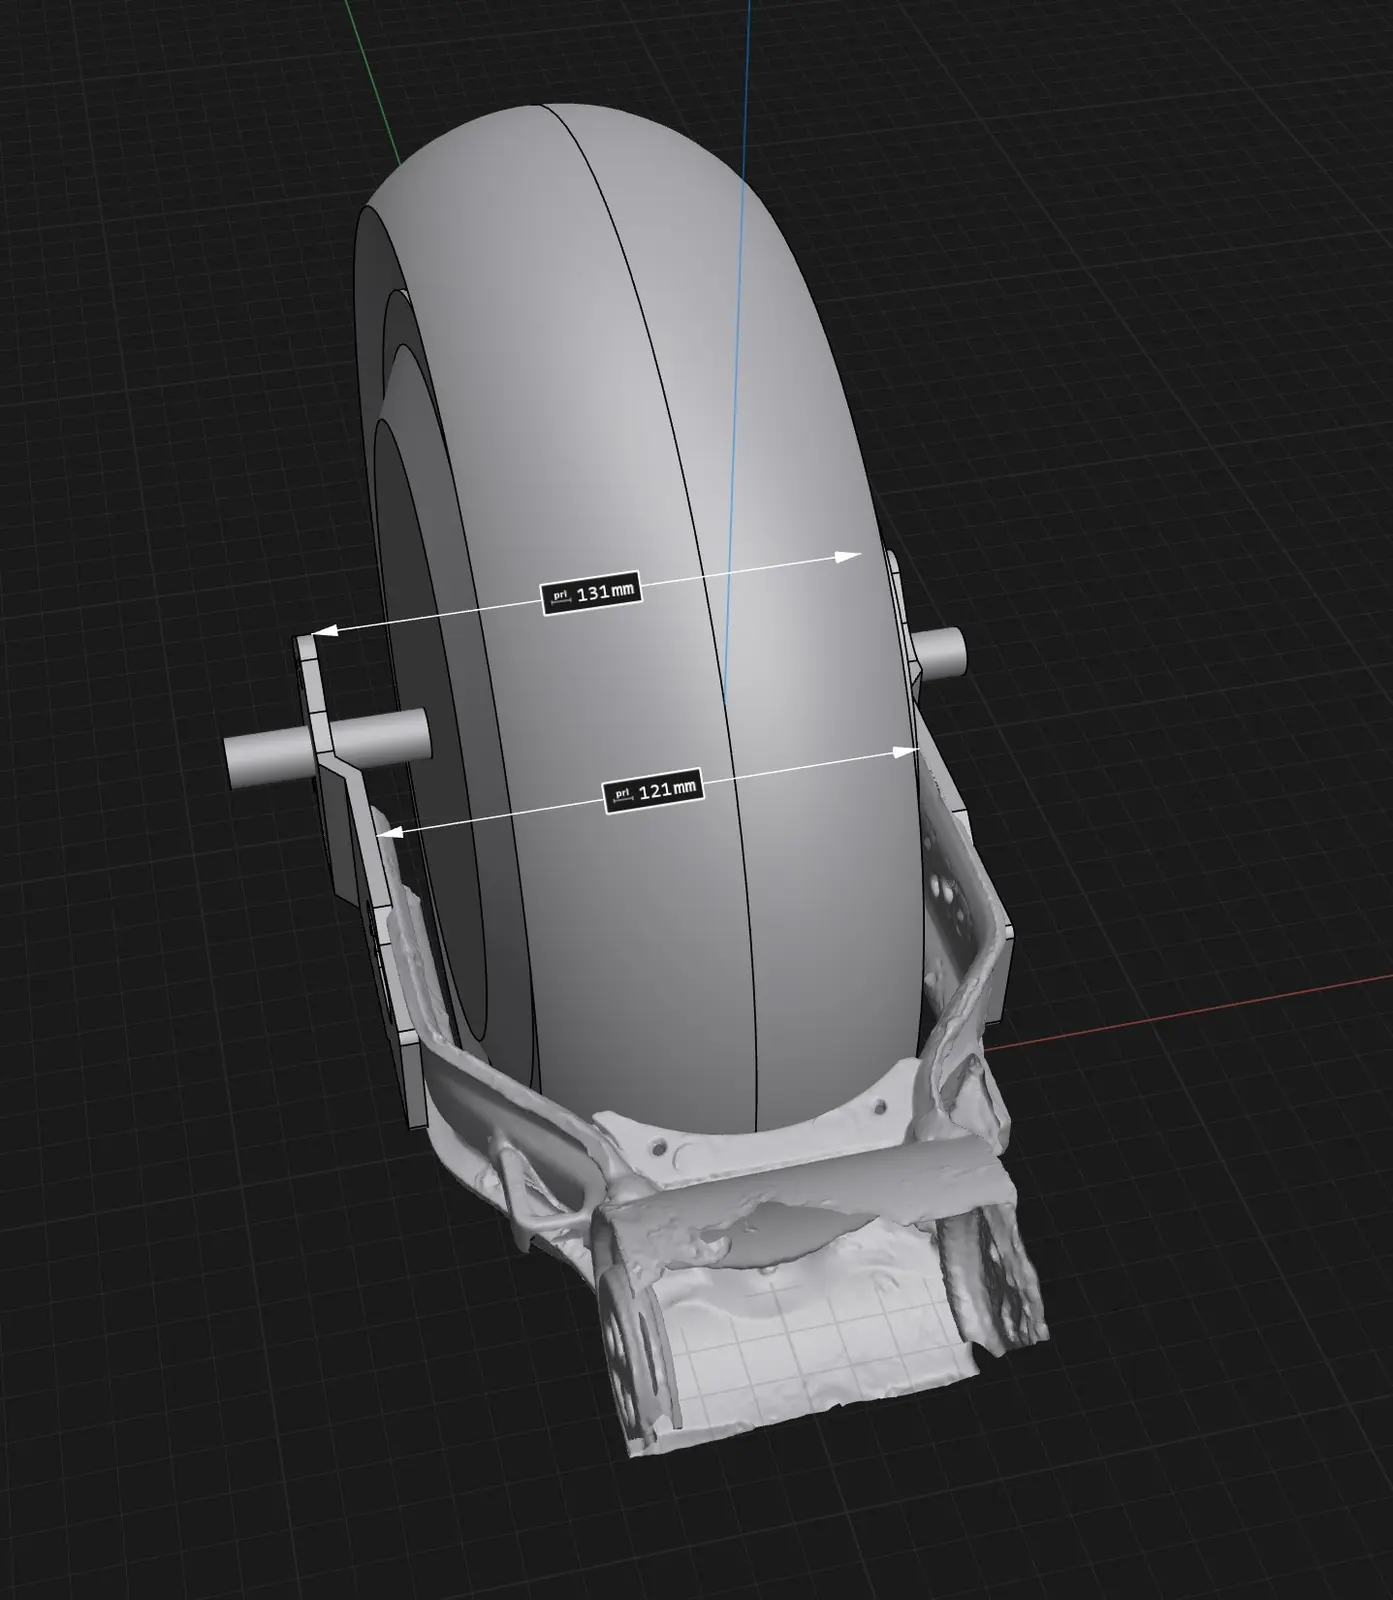Select the 121 mm measurement value
Image resolution: width=1393 pixels, height=1600 pixels.
point(667,790)
